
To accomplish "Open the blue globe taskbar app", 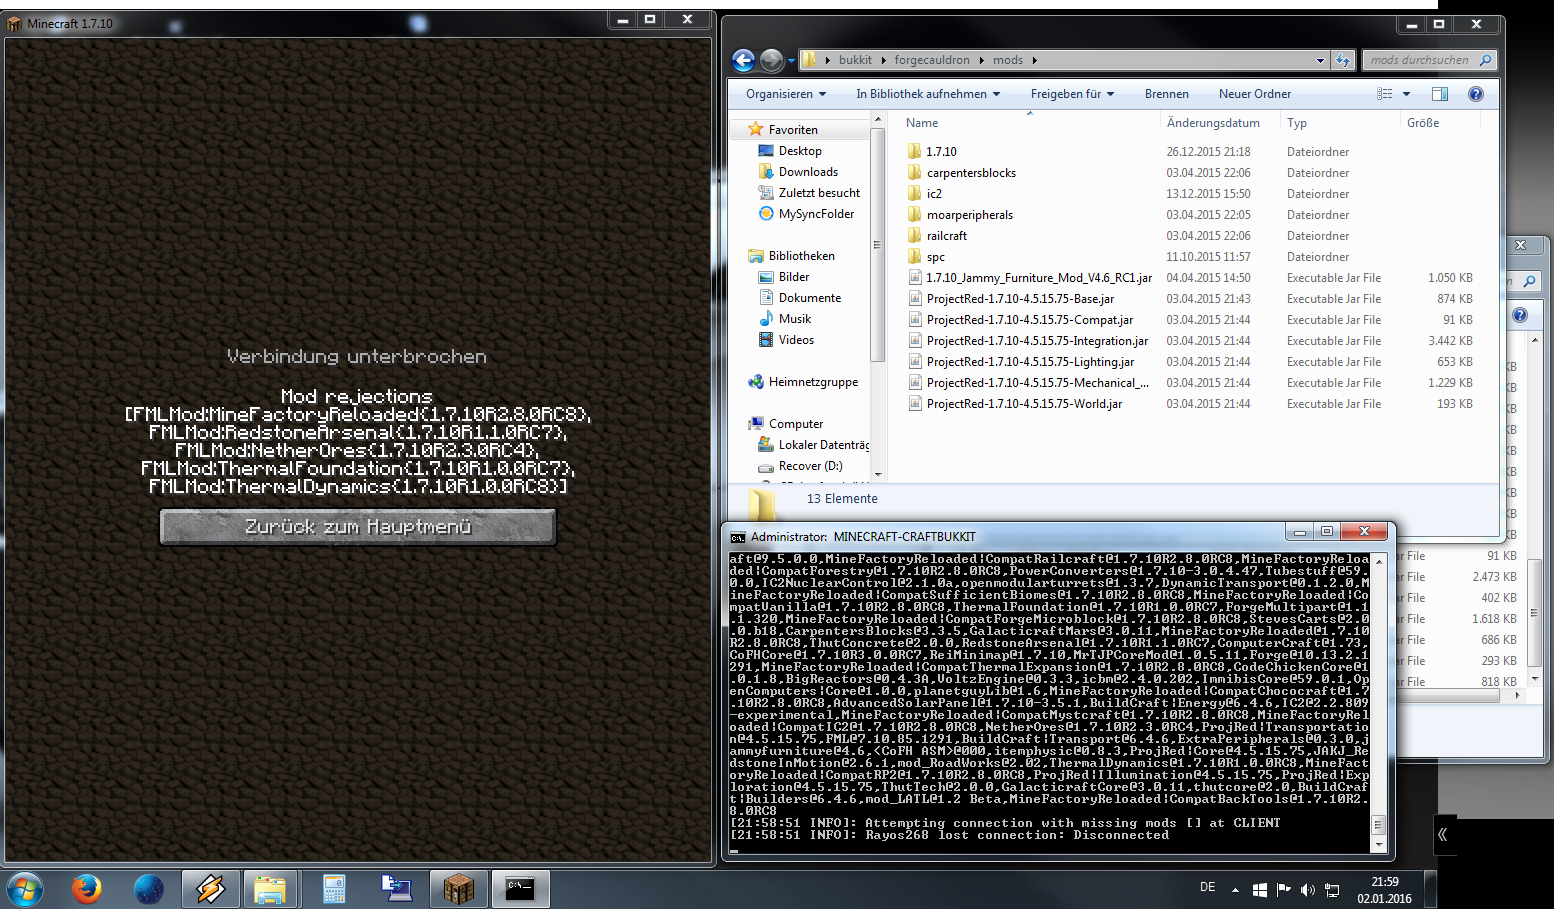I will click(149, 888).
